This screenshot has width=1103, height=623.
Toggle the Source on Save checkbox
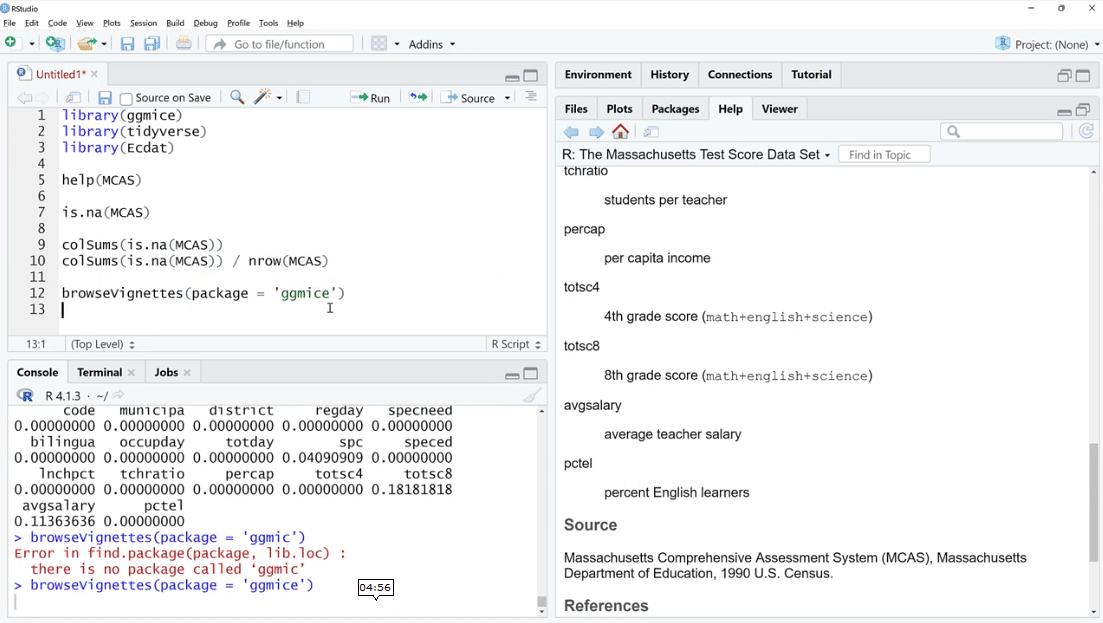[x=126, y=98]
